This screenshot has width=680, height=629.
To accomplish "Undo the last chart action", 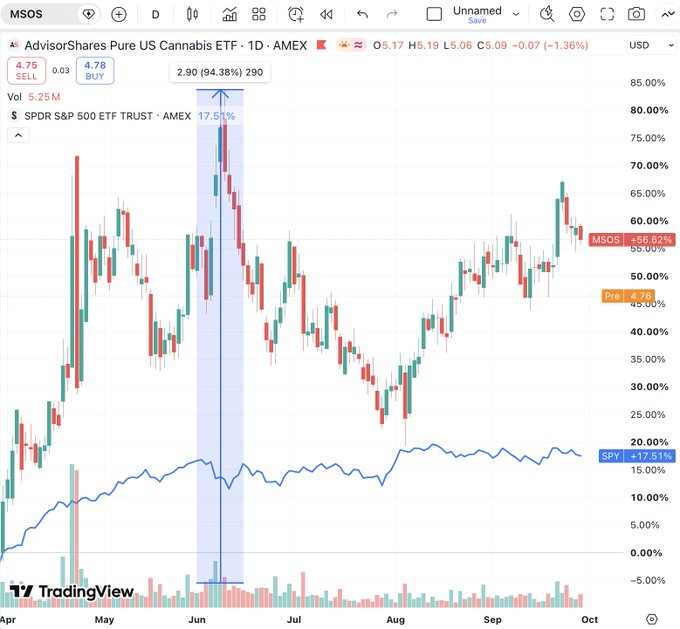I will [362, 15].
